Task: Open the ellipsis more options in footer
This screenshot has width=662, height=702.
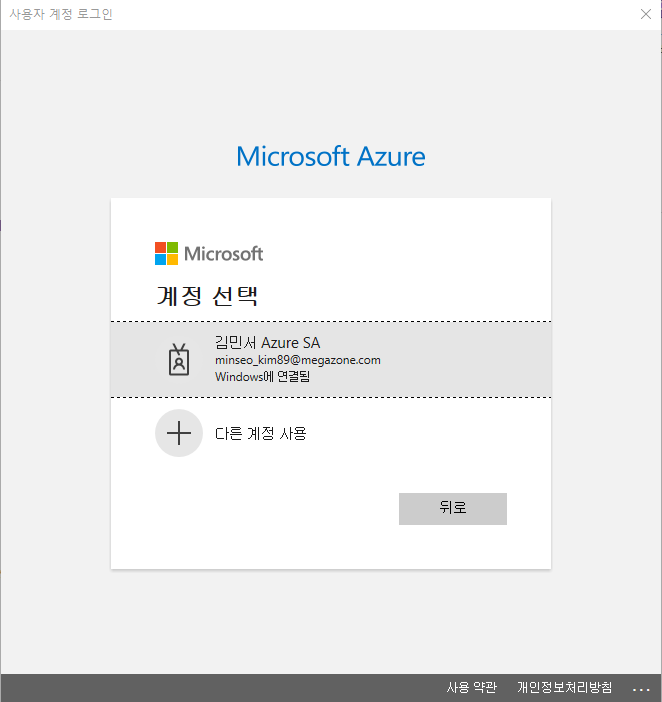Action: tap(641, 689)
